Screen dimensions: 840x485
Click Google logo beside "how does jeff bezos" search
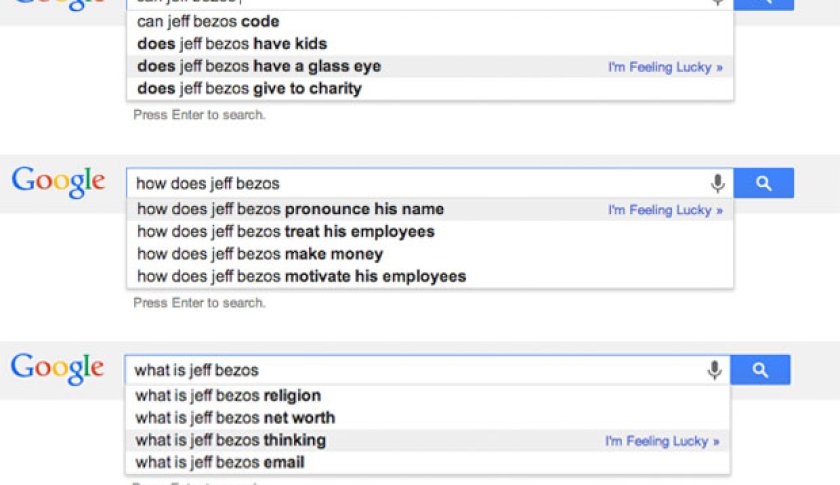(58, 182)
